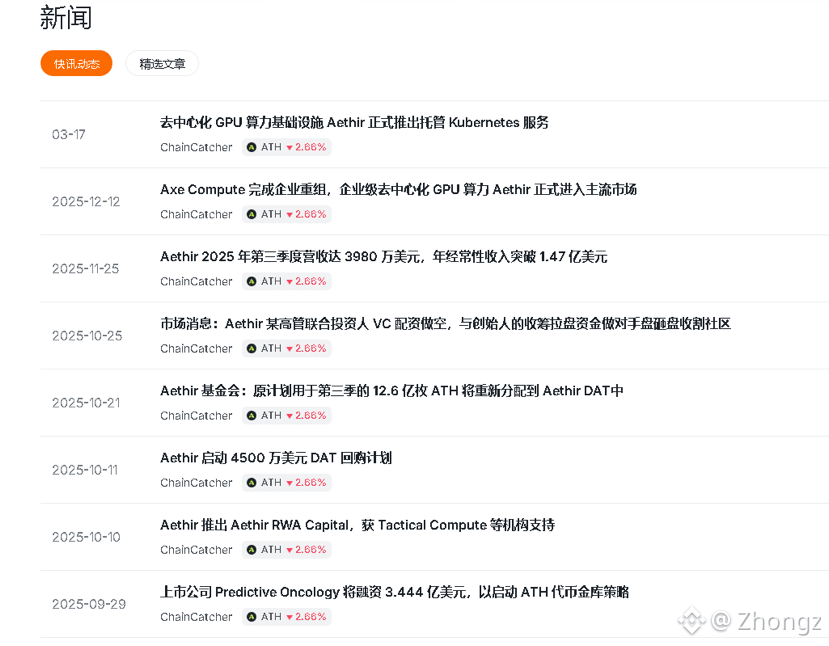
Task: Click the 2.66% change in the 2025-10-11 row
Action: (307, 483)
